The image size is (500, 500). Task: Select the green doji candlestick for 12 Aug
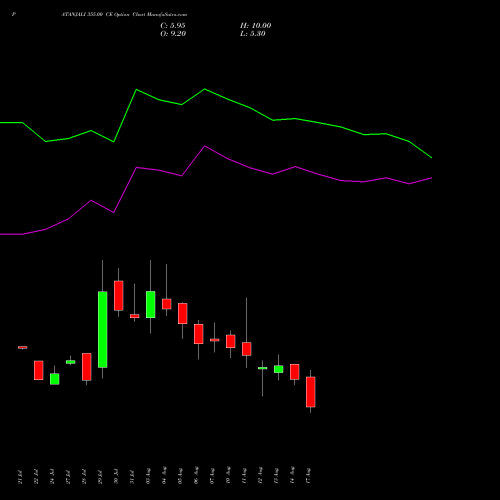tap(263, 368)
